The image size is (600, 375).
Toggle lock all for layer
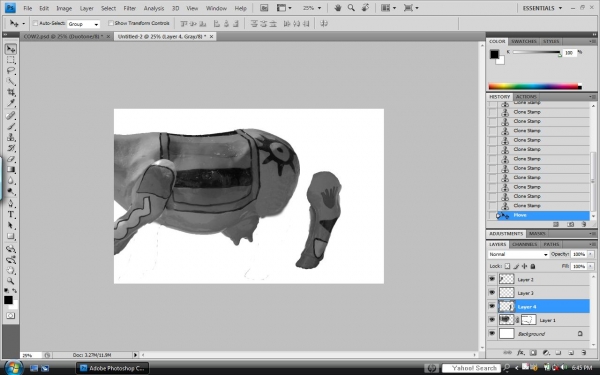pyautogui.click(x=533, y=266)
